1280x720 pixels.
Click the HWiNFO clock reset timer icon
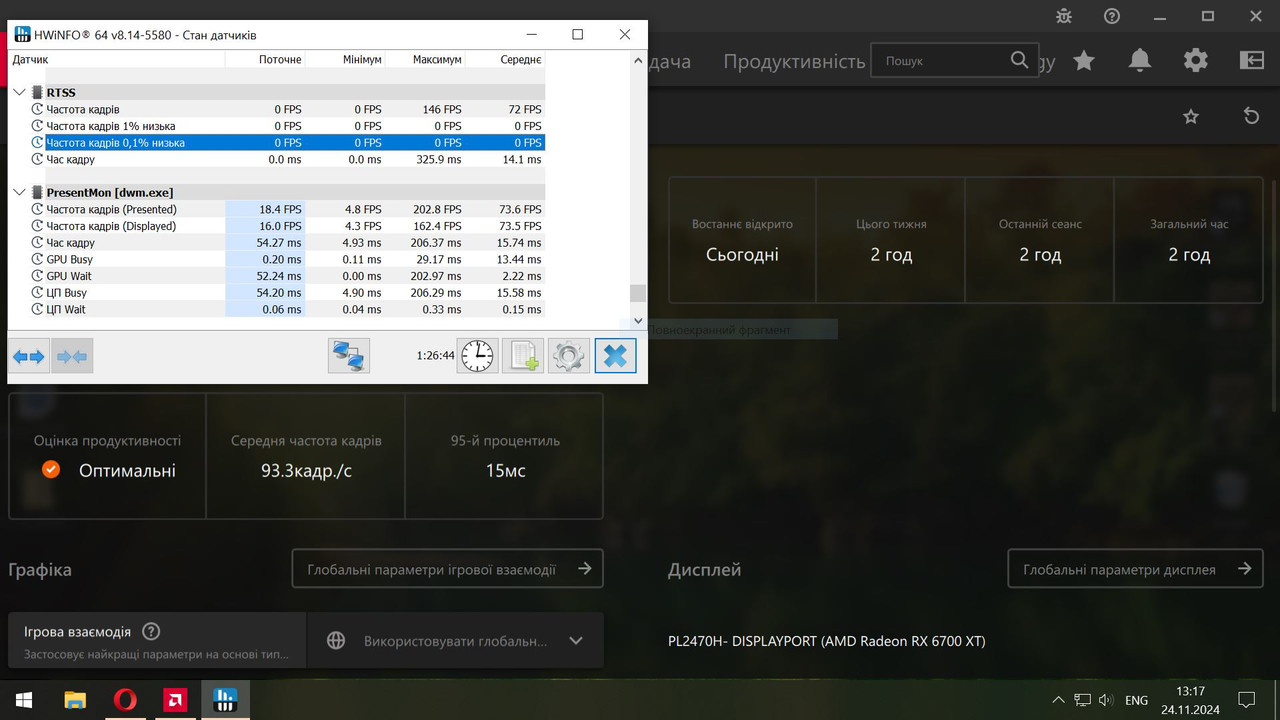[x=478, y=356]
